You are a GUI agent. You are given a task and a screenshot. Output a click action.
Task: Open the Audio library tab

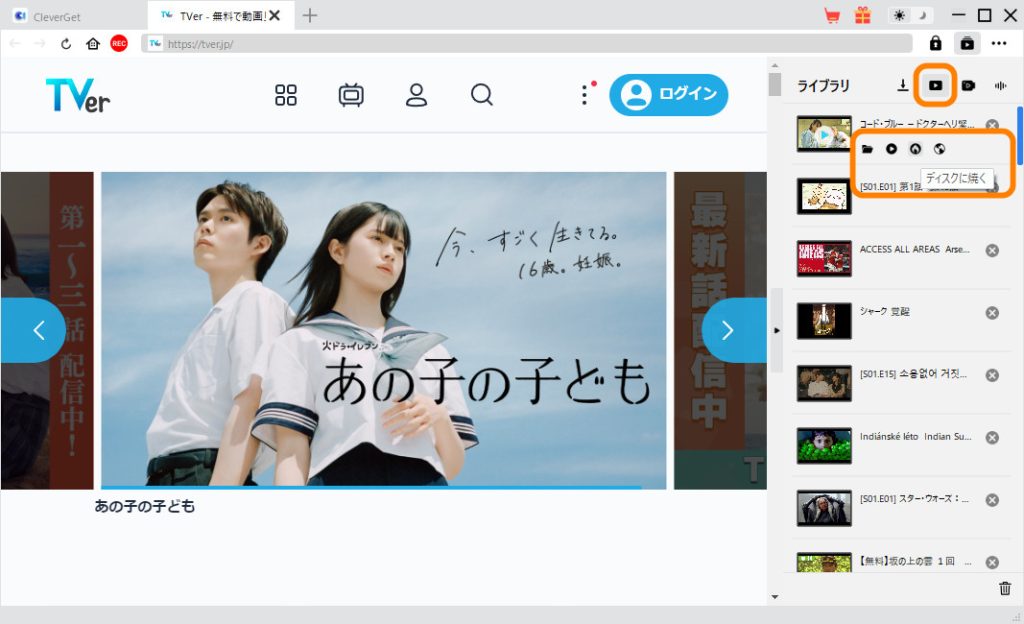coord(999,85)
